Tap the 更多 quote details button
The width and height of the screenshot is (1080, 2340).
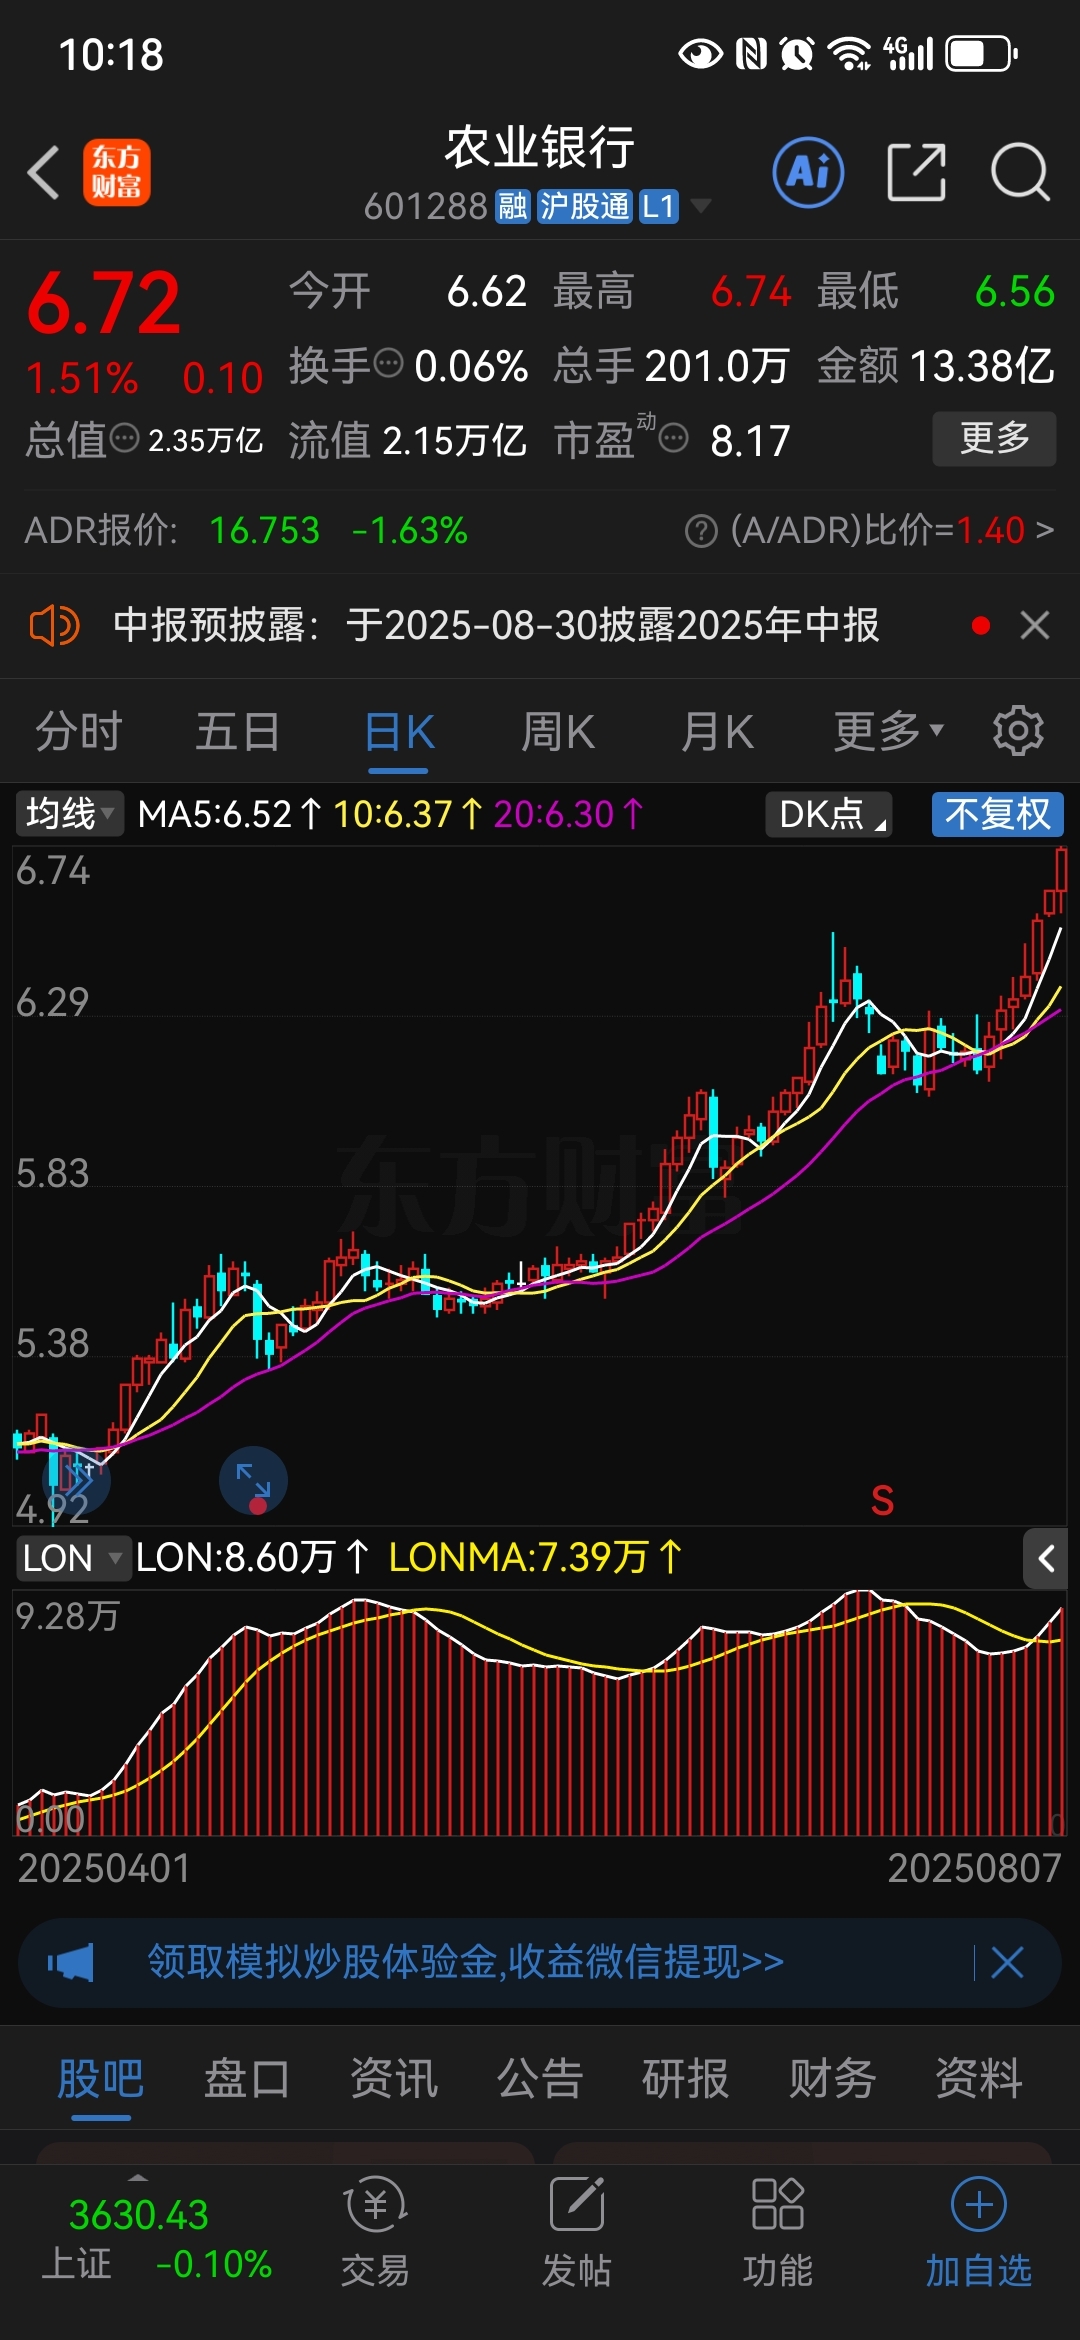tap(994, 438)
